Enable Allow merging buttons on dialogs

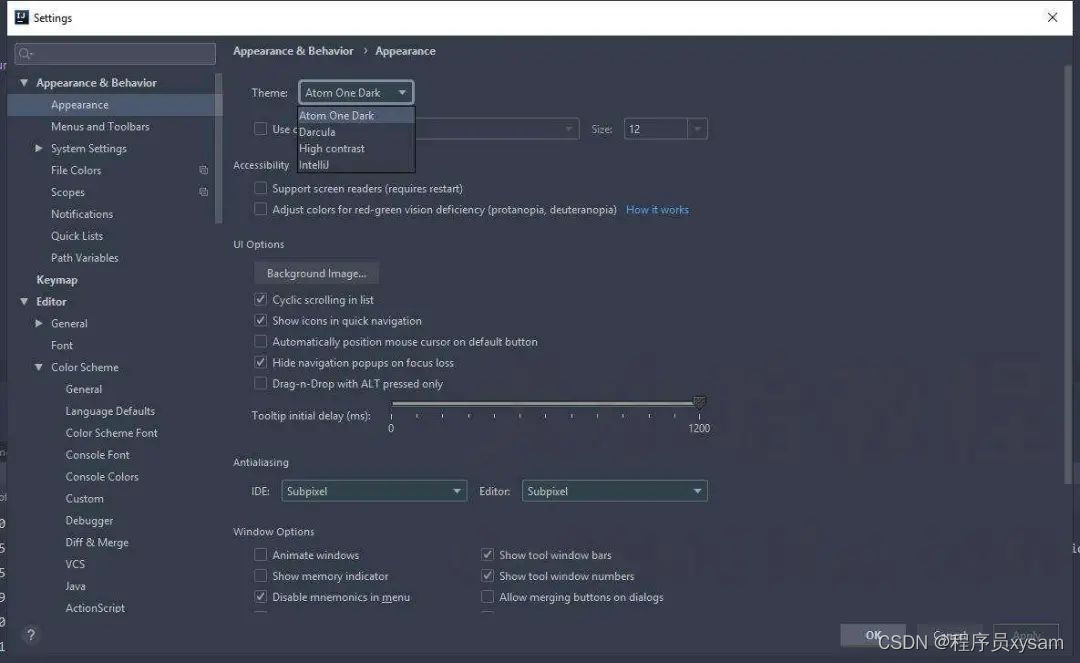coord(487,597)
